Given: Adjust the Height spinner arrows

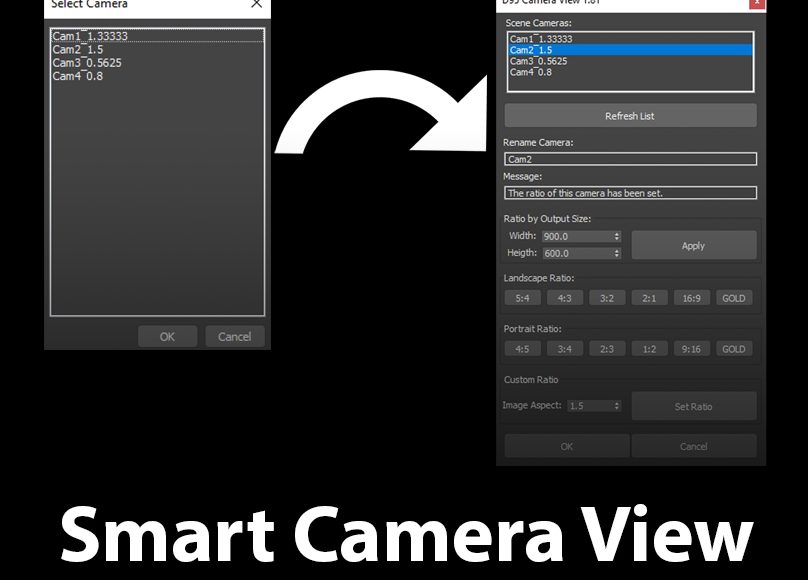Looking at the screenshot, I should click(617, 254).
